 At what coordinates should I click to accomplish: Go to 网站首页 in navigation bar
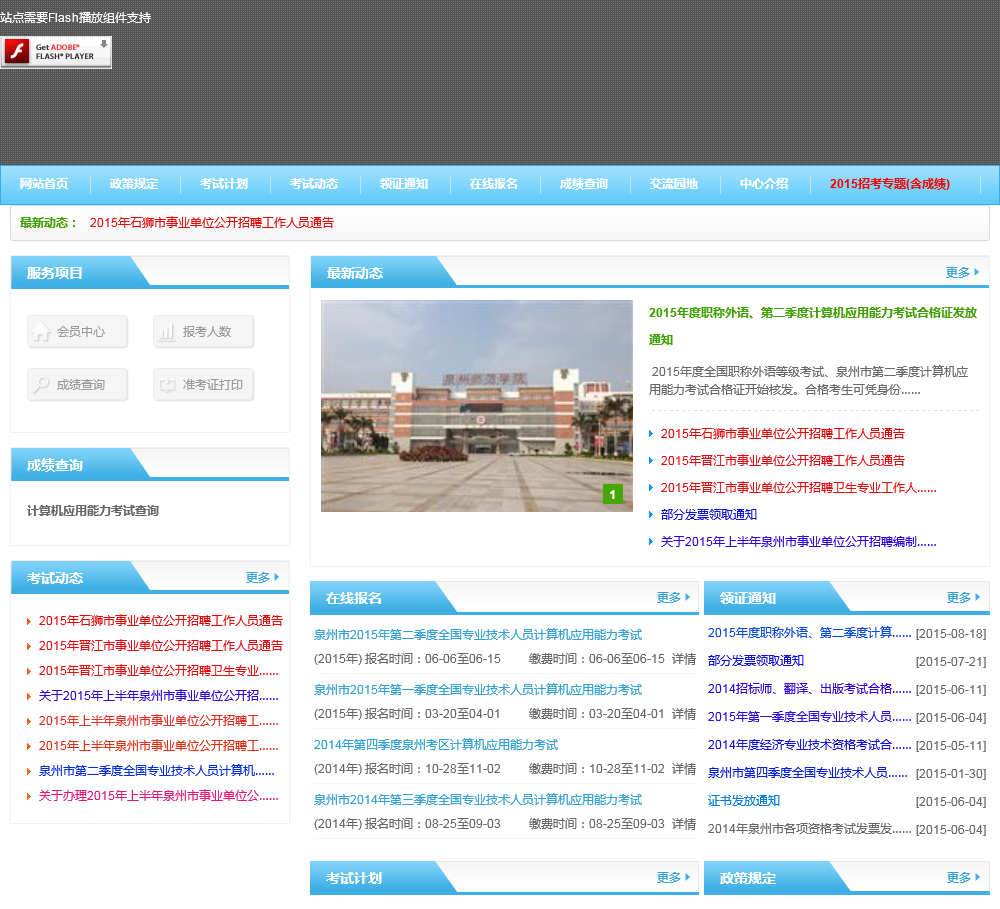tap(43, 184)
